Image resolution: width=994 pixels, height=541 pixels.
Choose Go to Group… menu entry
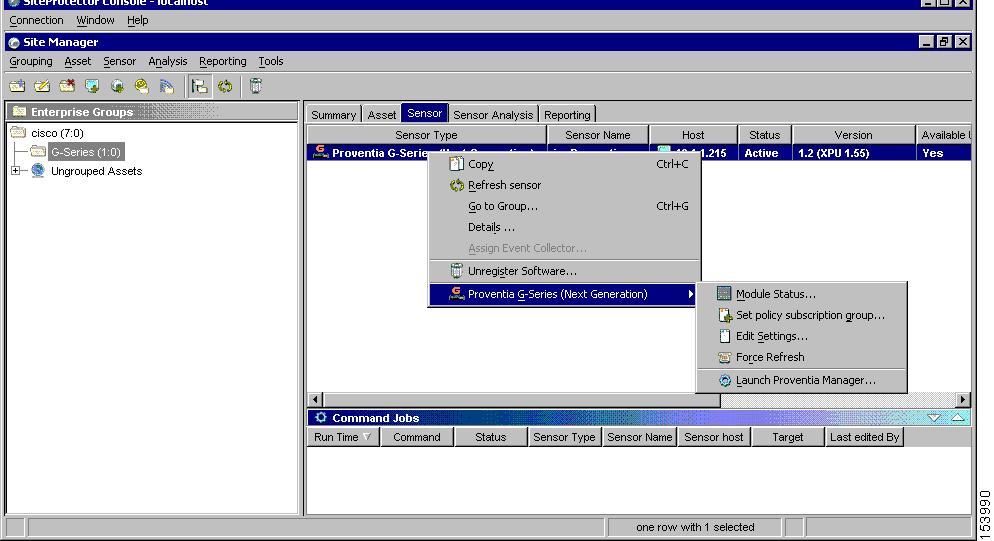(564, 206)
